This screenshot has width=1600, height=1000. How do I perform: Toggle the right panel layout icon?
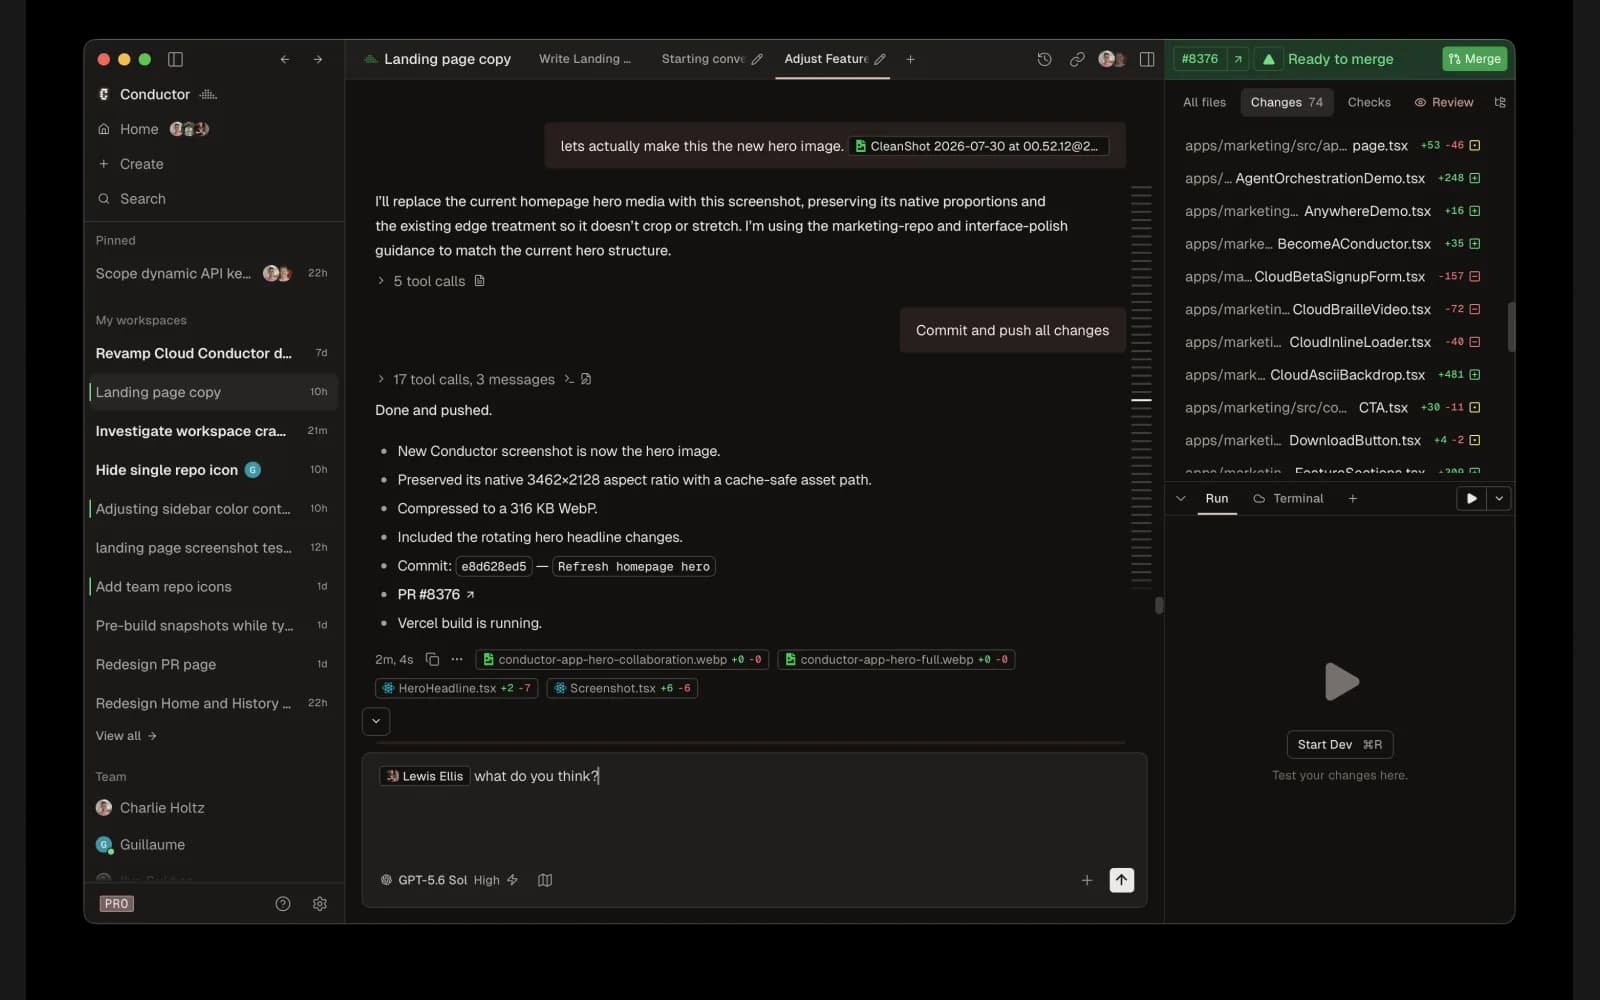(x=1147, y=59)
